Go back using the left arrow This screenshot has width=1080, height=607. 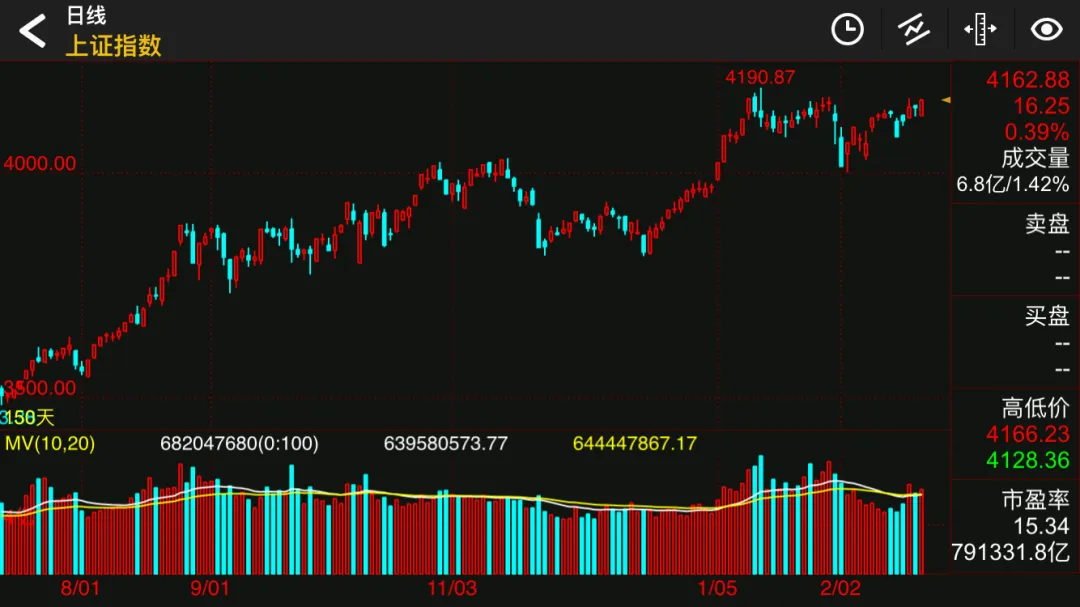[32, 31]
